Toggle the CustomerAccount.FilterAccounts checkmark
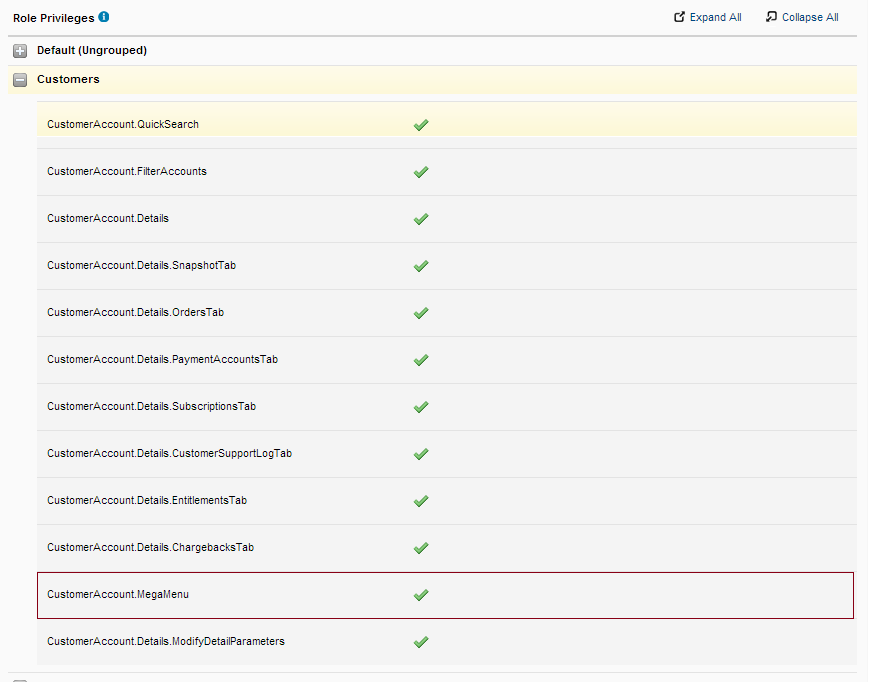The width and height of the screenshot is (877, 682). click(x=421, y=172)
